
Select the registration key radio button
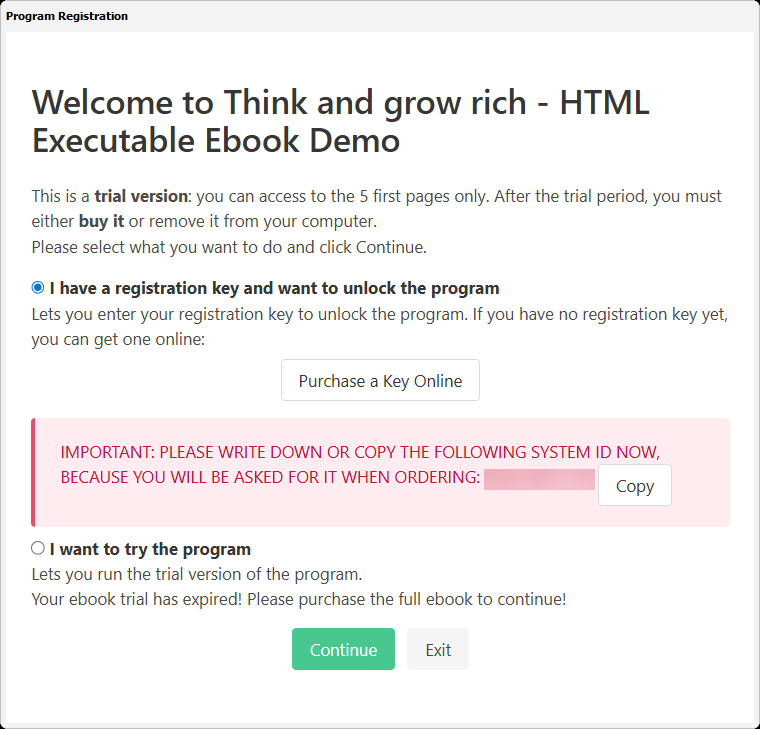38,288
